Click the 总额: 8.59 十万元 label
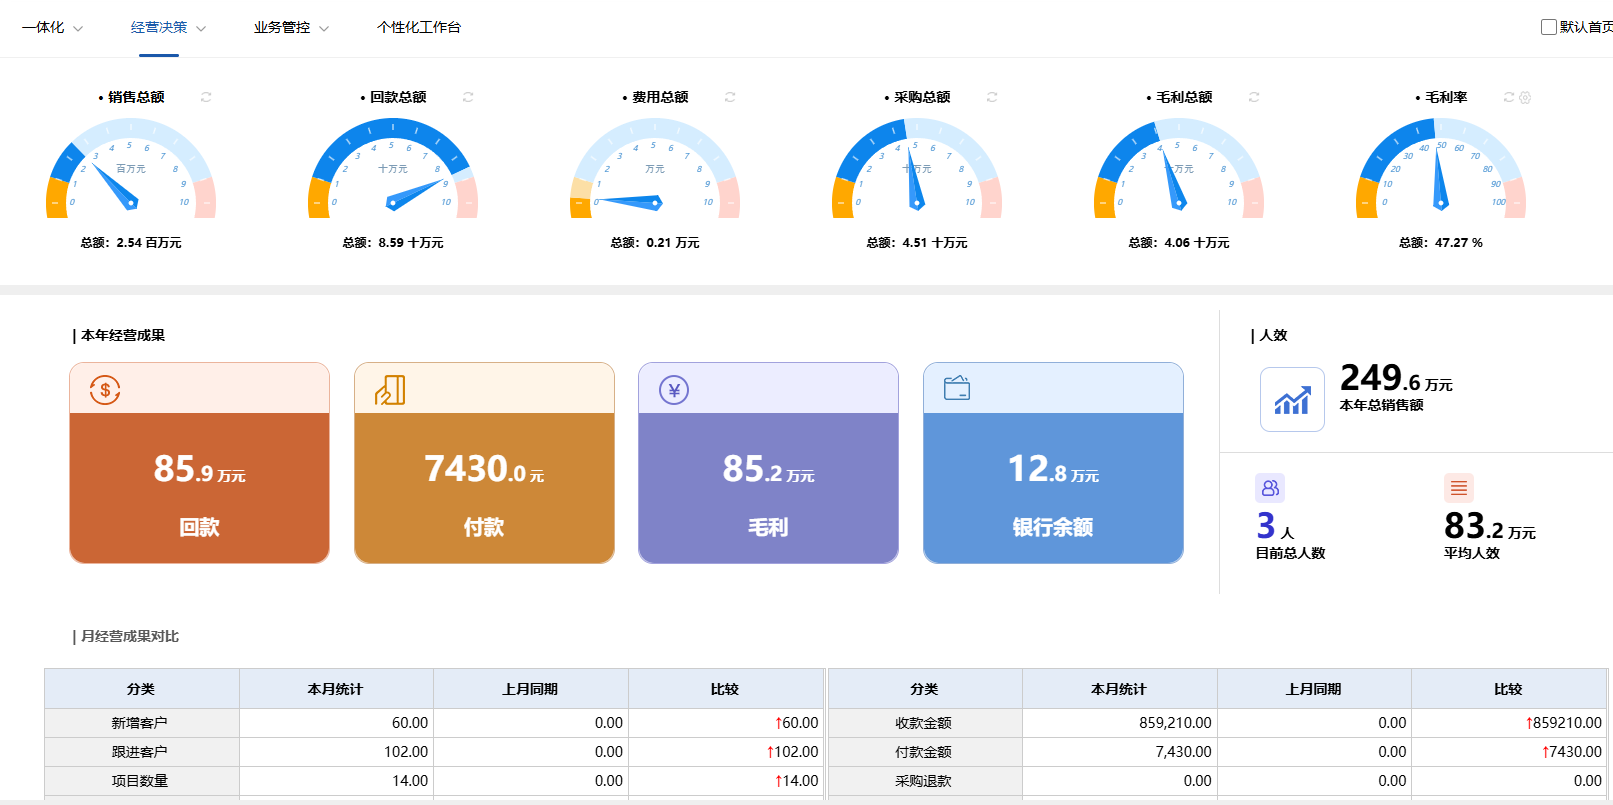 [x=393, y=243]
